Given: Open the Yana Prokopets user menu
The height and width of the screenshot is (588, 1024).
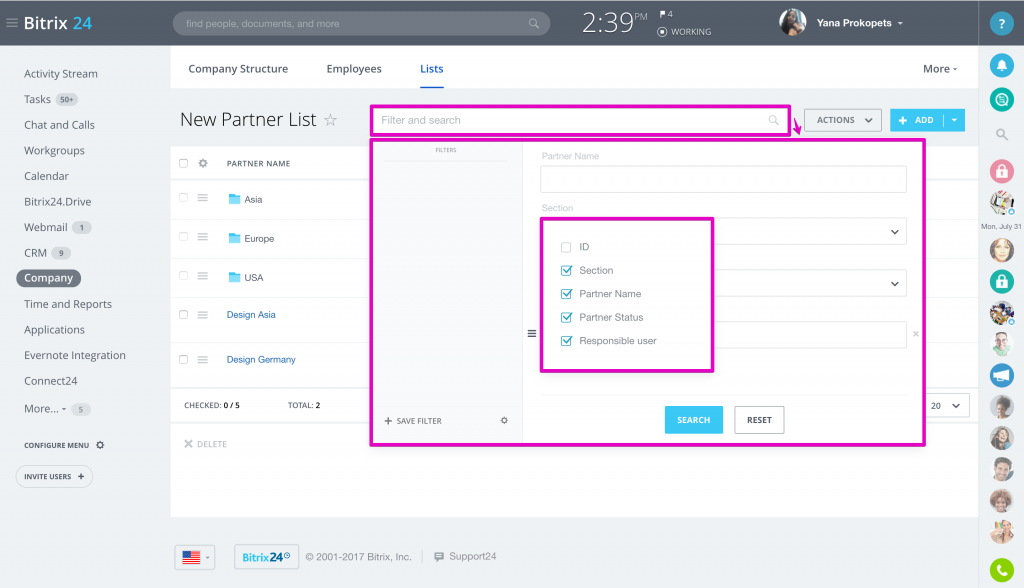Looking at the screenshot, I should point(859,23).
